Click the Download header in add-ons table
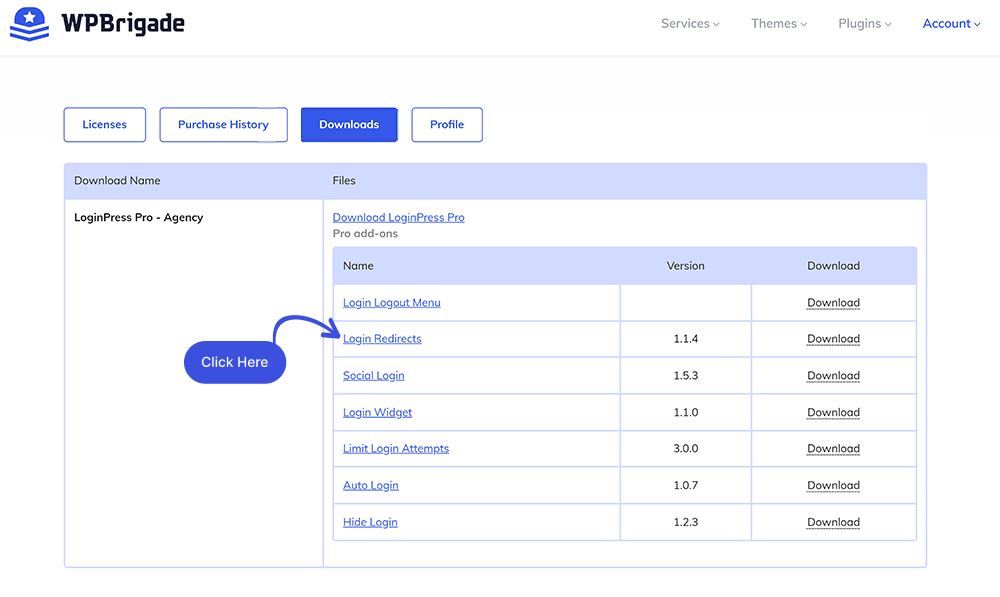The height and width of the screenshot is (597, 1000). [x=834, y=266]
